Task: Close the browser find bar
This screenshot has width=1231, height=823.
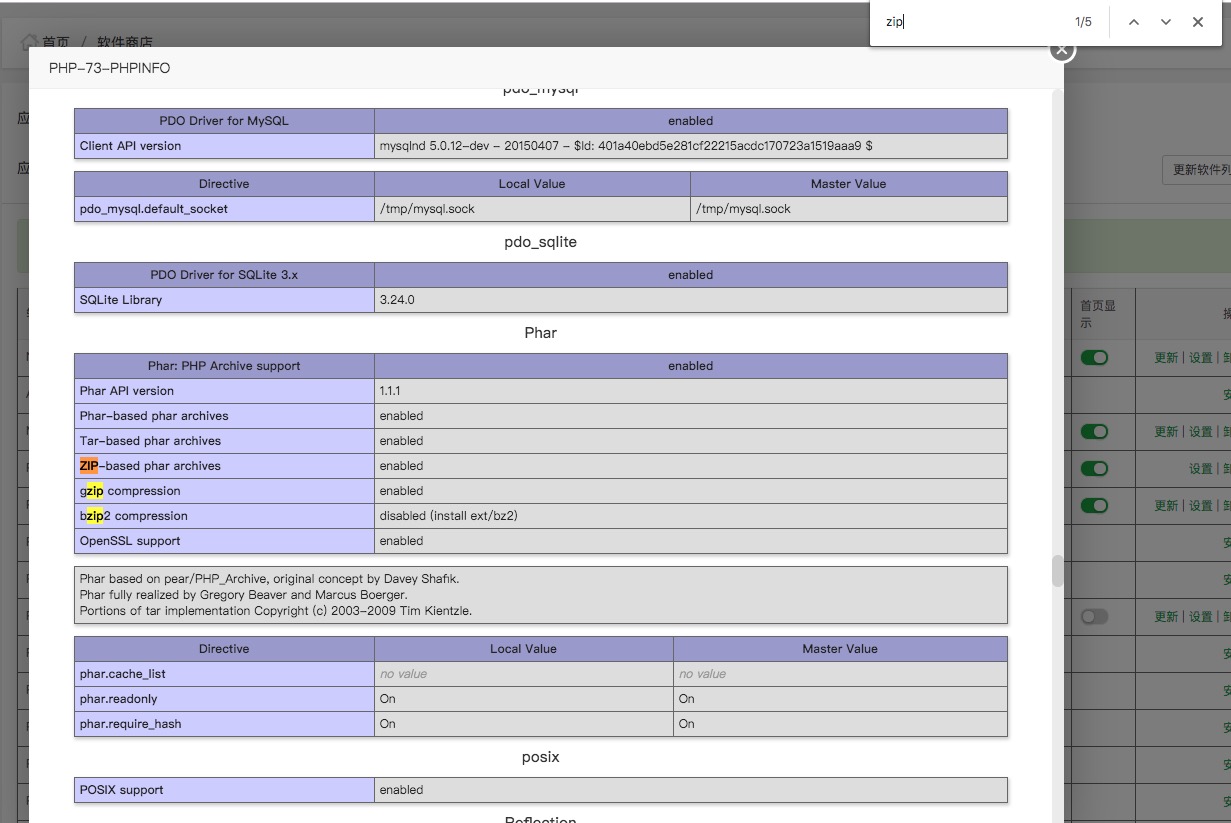Action: (x=1198, y=22)
